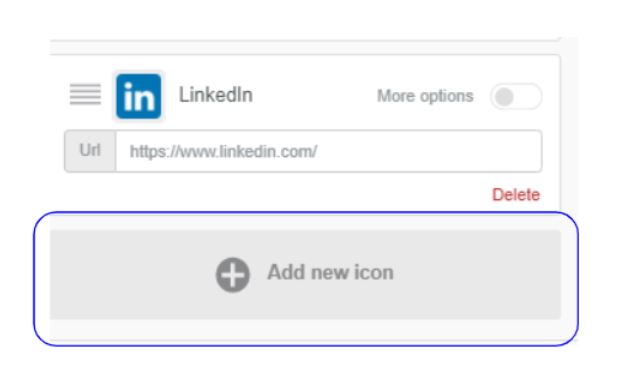The image size is (638, 370).
Task: Click the empty right end of the Url field
Action: click(488, 151)
